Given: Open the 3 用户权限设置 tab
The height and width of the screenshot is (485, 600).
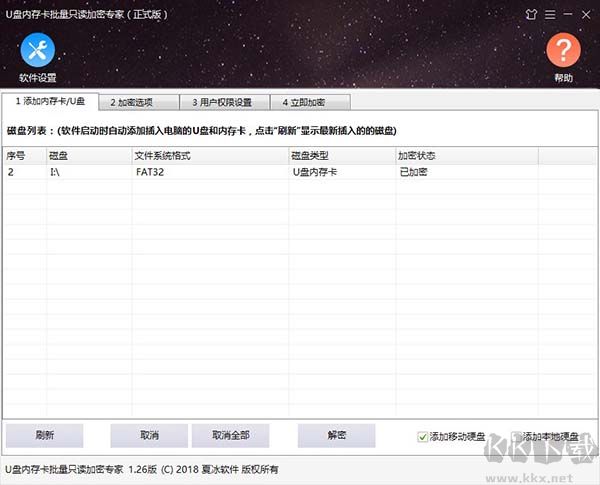Looking at the screenshot, I should point(225,103).
